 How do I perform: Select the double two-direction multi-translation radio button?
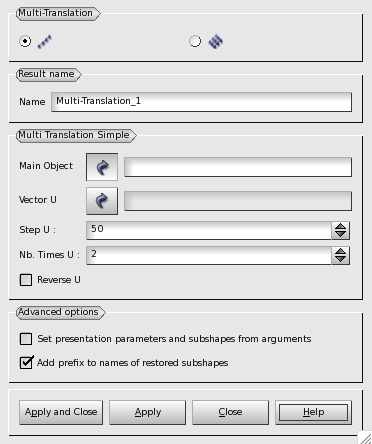tap(195, 41)
